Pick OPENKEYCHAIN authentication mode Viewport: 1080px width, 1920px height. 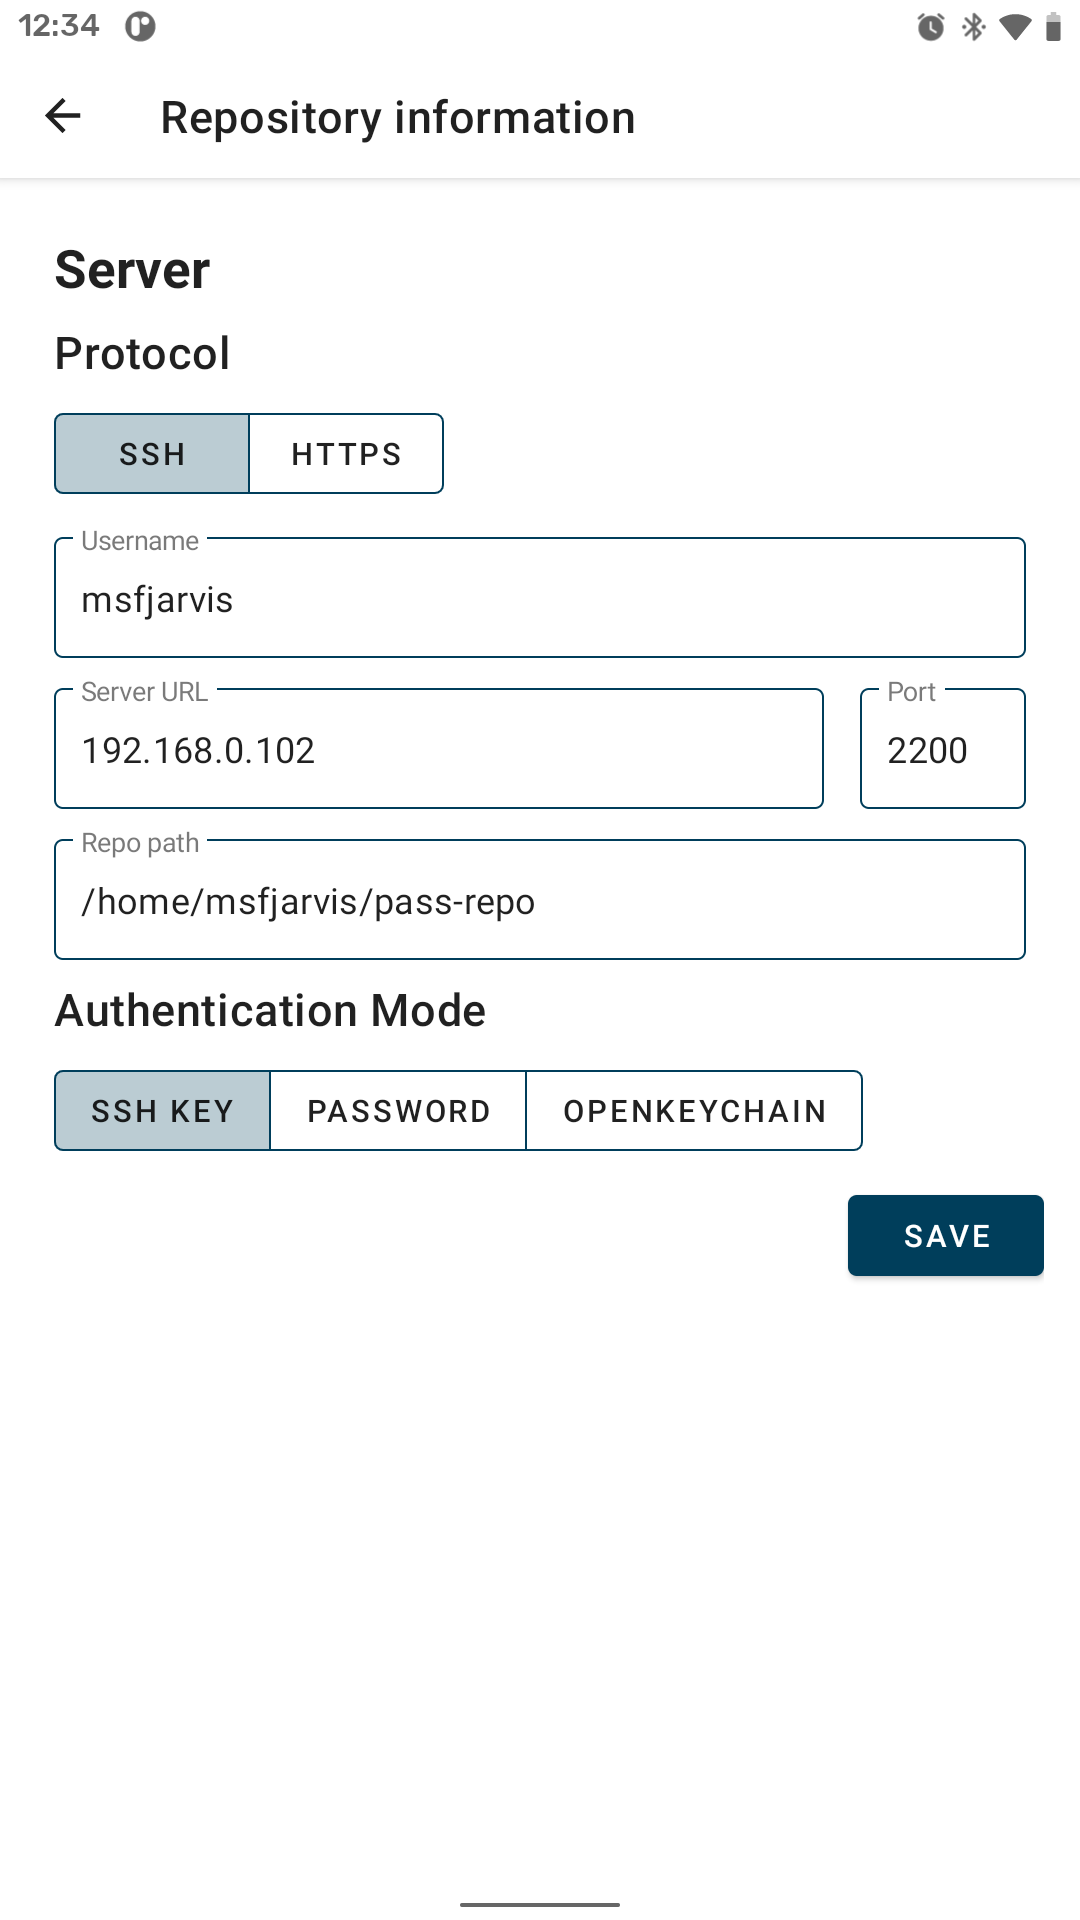pyautogui.click(x=694, y=1111)
